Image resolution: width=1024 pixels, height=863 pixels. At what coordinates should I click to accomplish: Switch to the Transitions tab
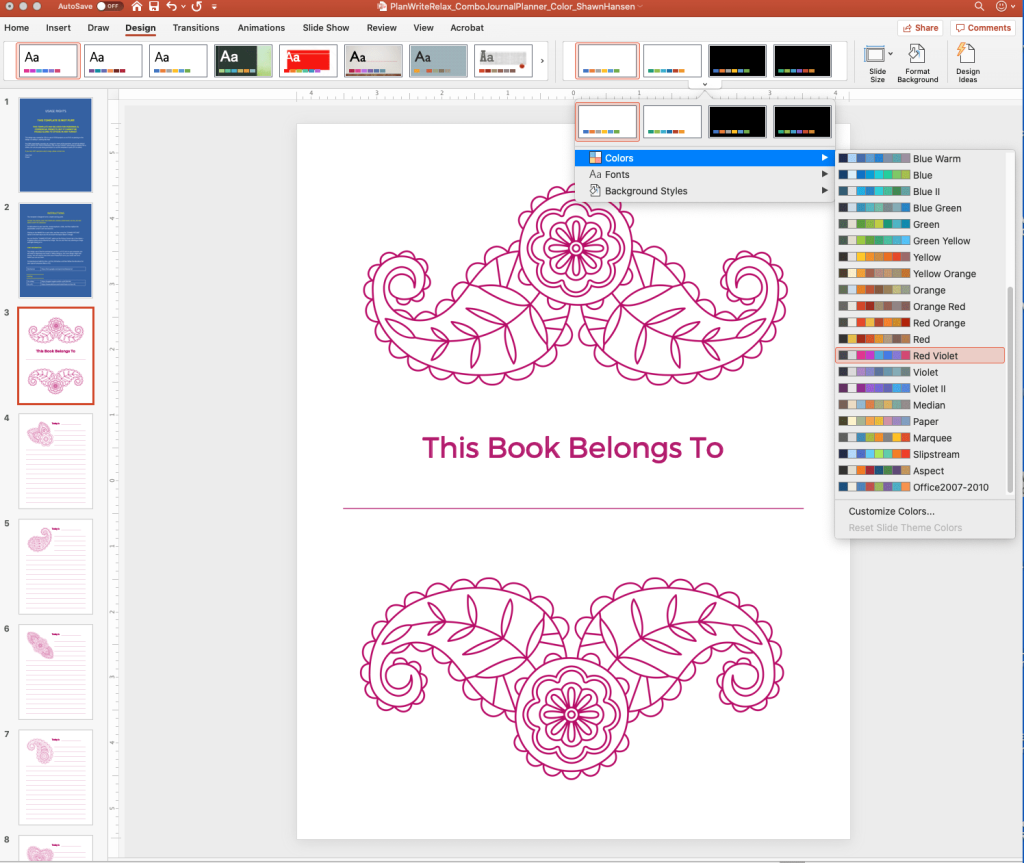pyautogui.click(x=196, y=27)
